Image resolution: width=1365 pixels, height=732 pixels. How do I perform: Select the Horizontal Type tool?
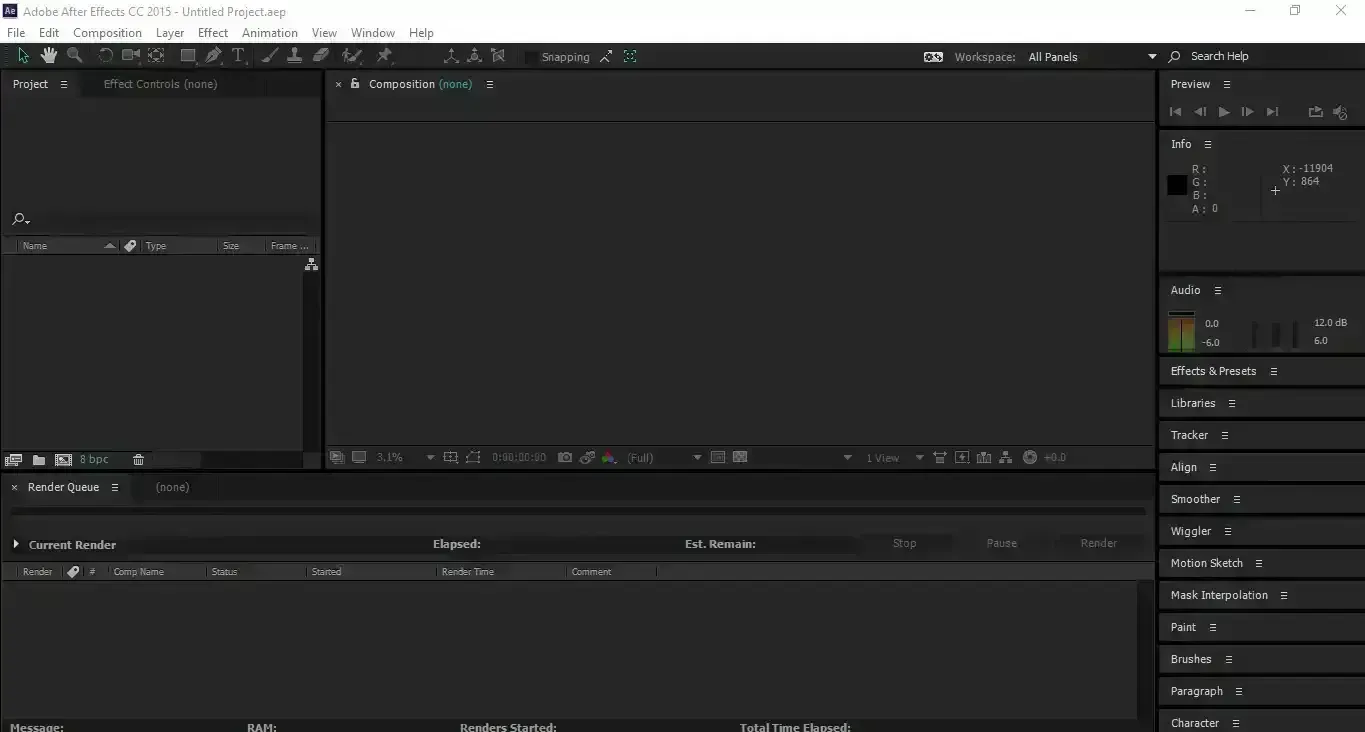pyautogui.click(x=238, y=56)
